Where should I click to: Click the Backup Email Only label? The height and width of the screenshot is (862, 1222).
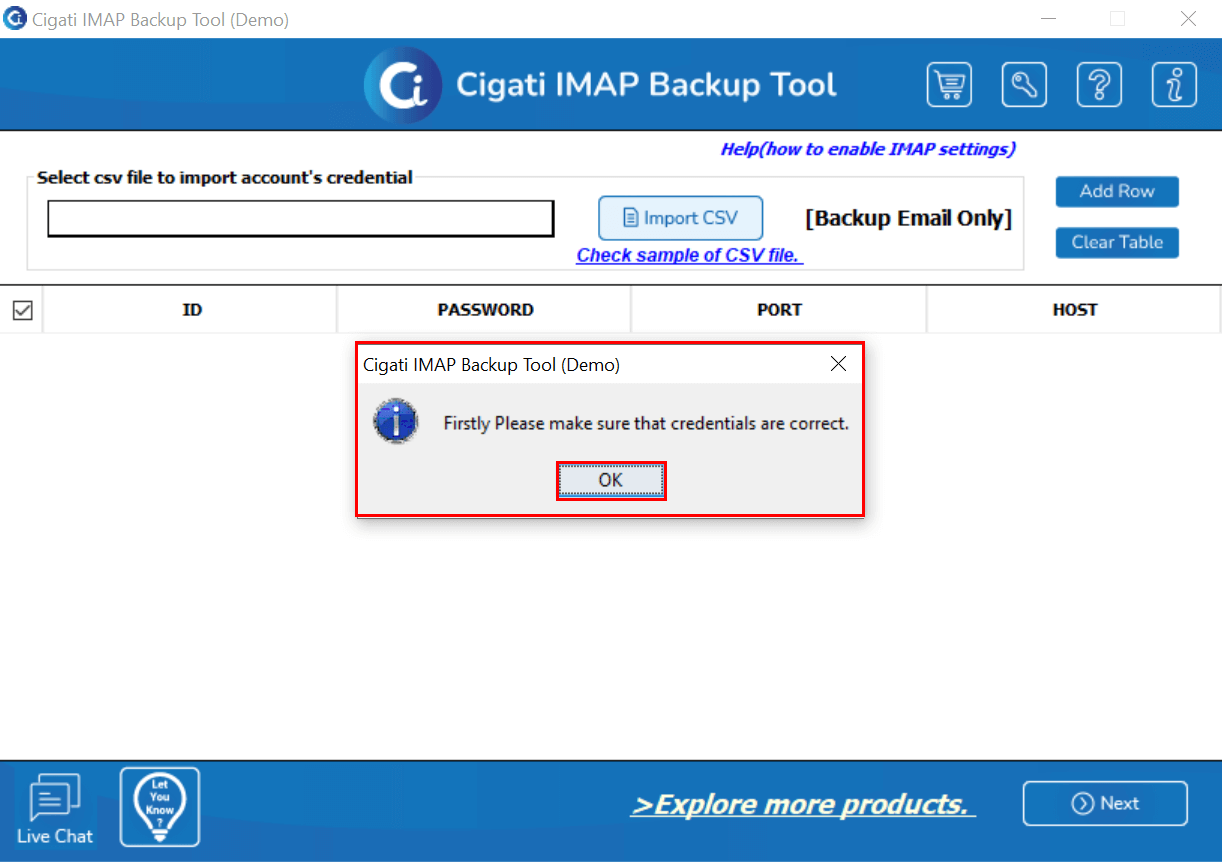[x=908, y=218]
